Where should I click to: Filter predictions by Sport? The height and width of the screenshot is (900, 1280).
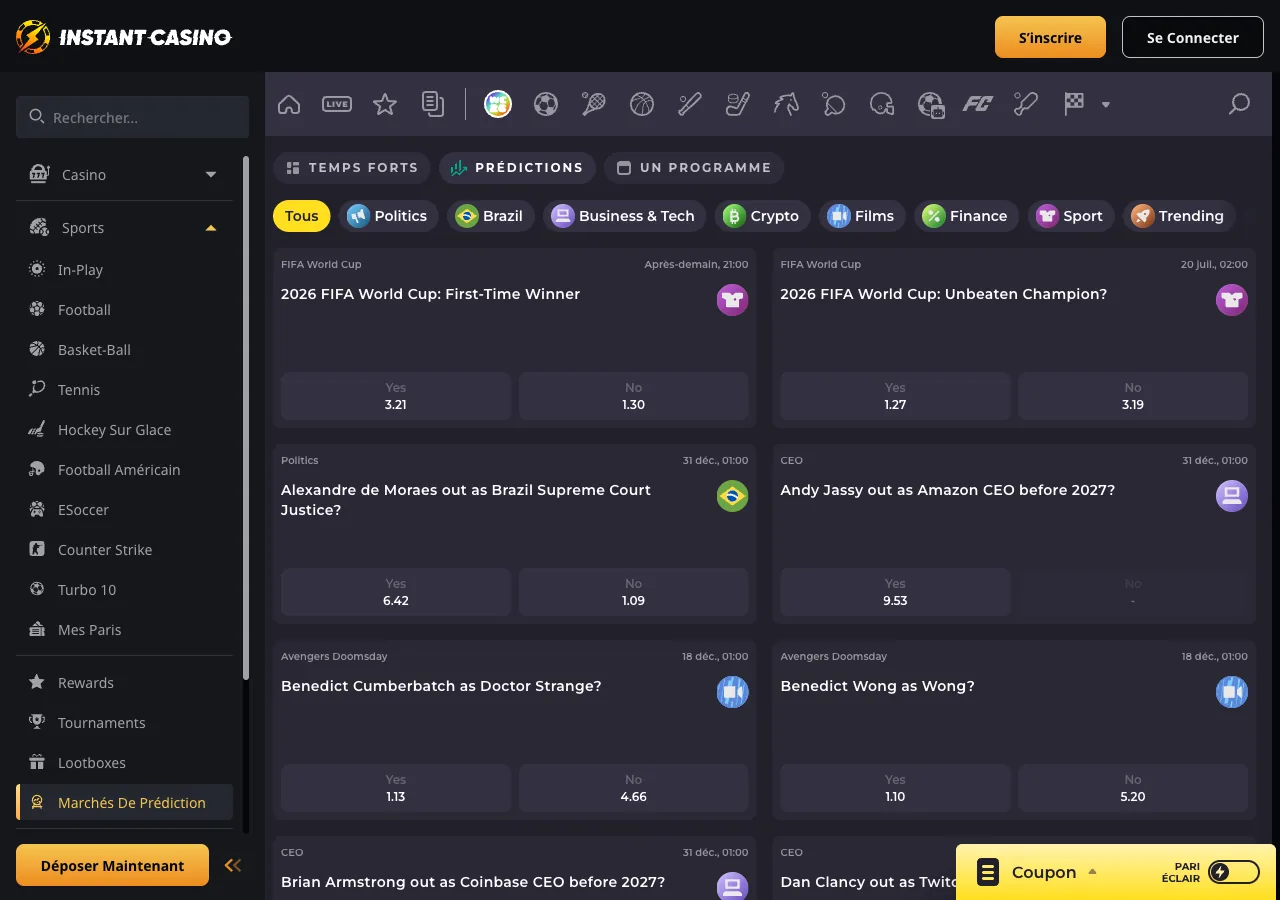[x=1071, y=216]
